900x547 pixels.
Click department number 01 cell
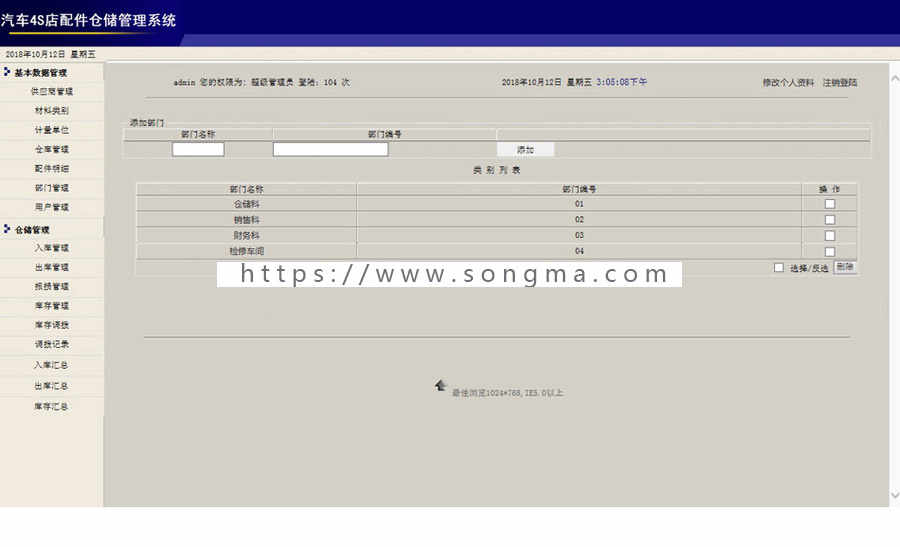coord(579,204)
